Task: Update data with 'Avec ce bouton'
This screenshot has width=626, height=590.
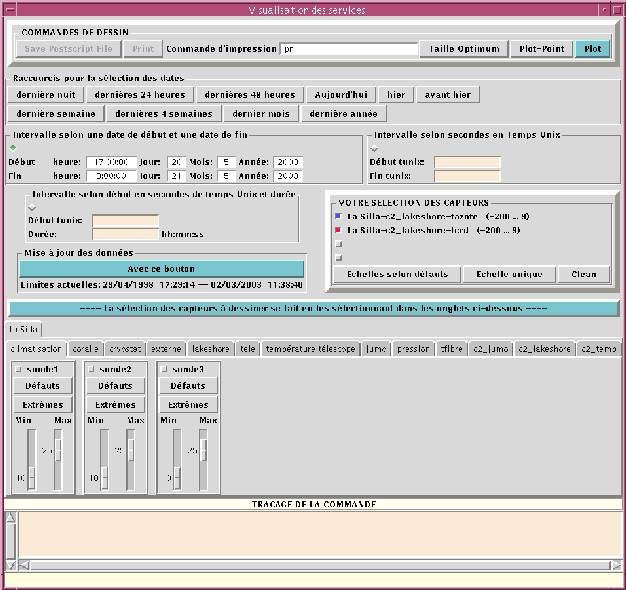Action: 161,269
